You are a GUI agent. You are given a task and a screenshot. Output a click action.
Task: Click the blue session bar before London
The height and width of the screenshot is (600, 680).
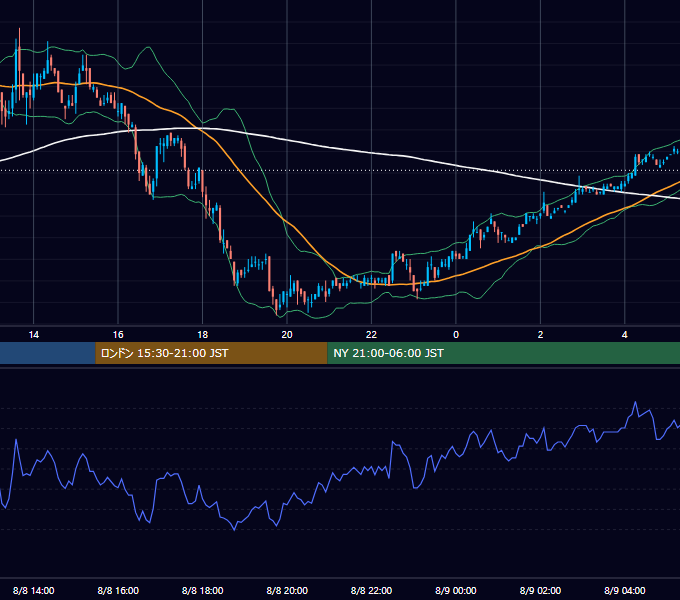pos(48,353)
